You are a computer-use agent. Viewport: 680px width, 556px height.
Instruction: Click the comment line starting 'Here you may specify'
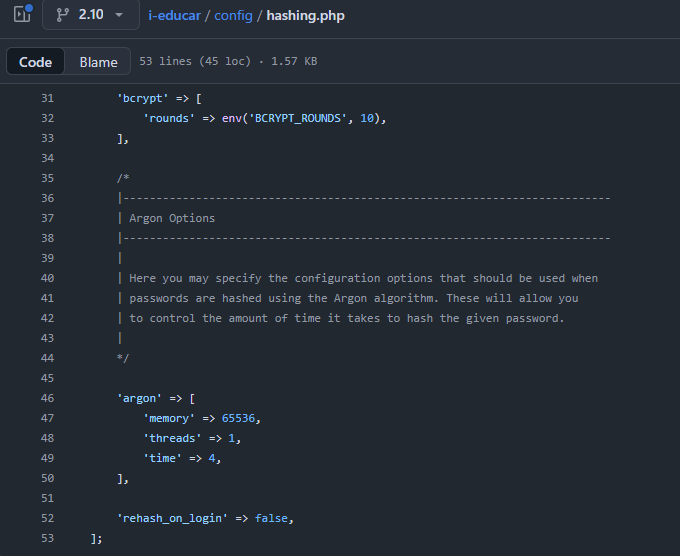[363, 278]
